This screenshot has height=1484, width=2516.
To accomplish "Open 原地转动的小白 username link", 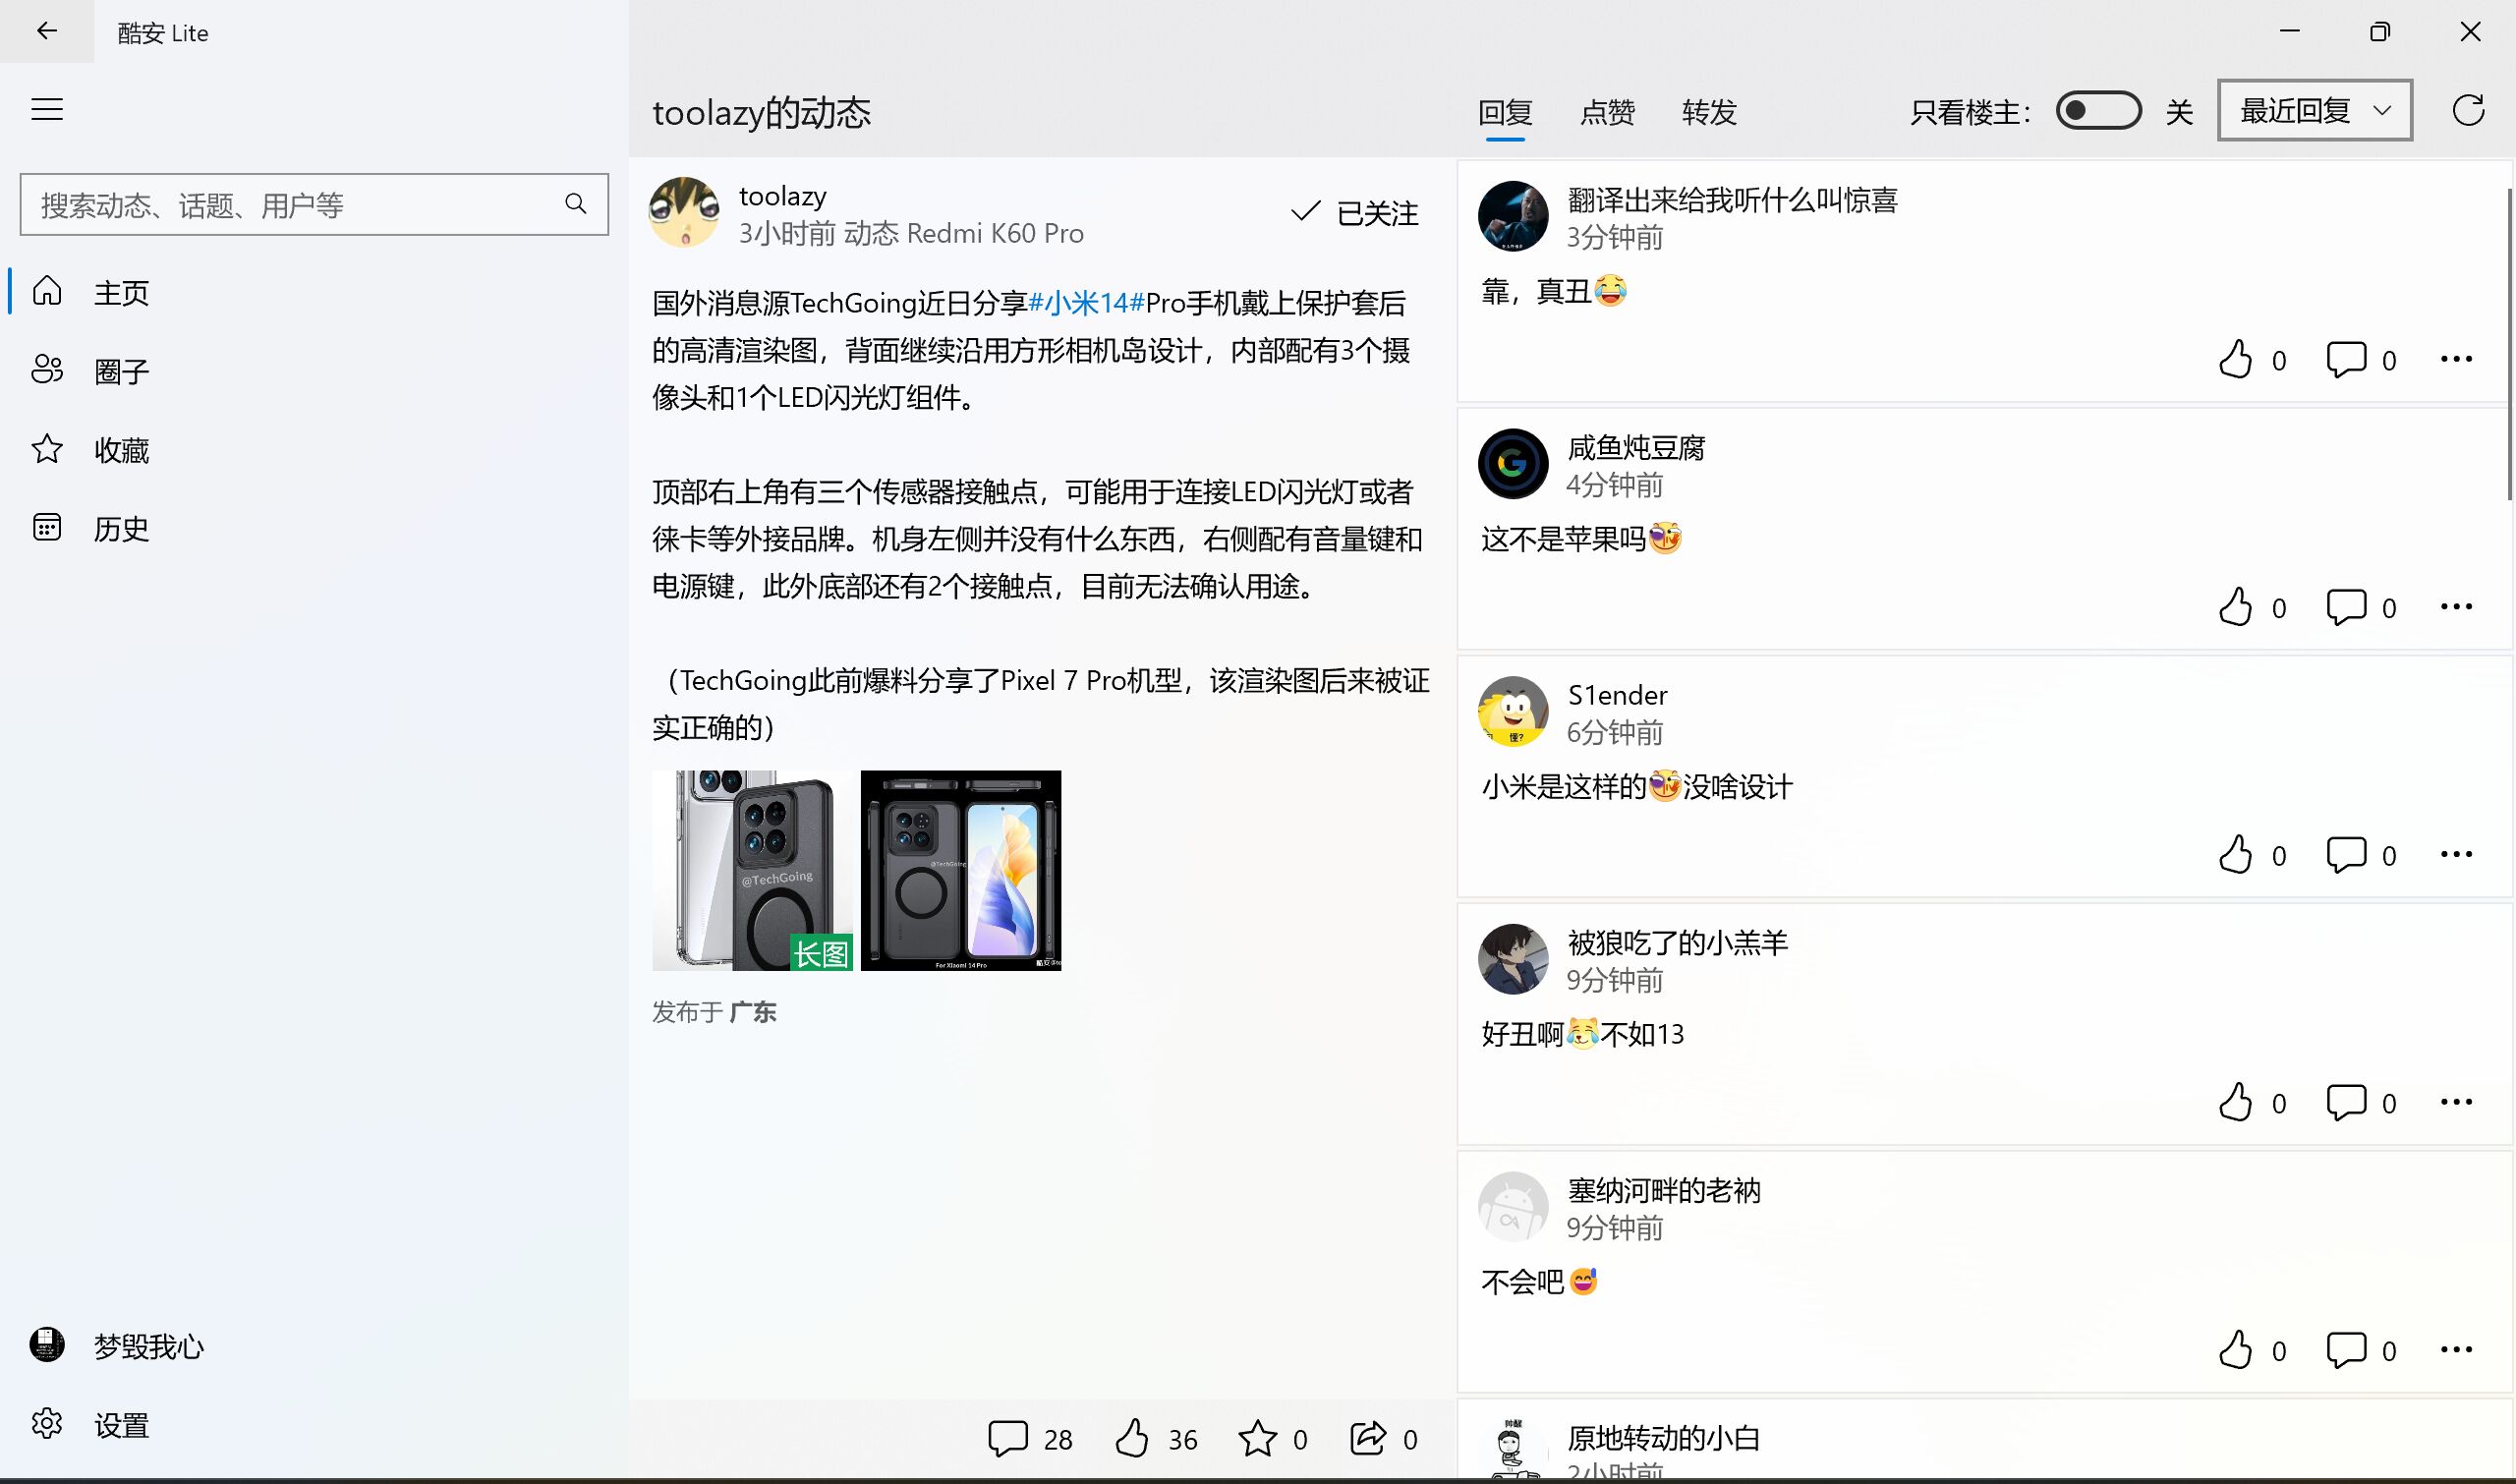I will [1664, 1438].
